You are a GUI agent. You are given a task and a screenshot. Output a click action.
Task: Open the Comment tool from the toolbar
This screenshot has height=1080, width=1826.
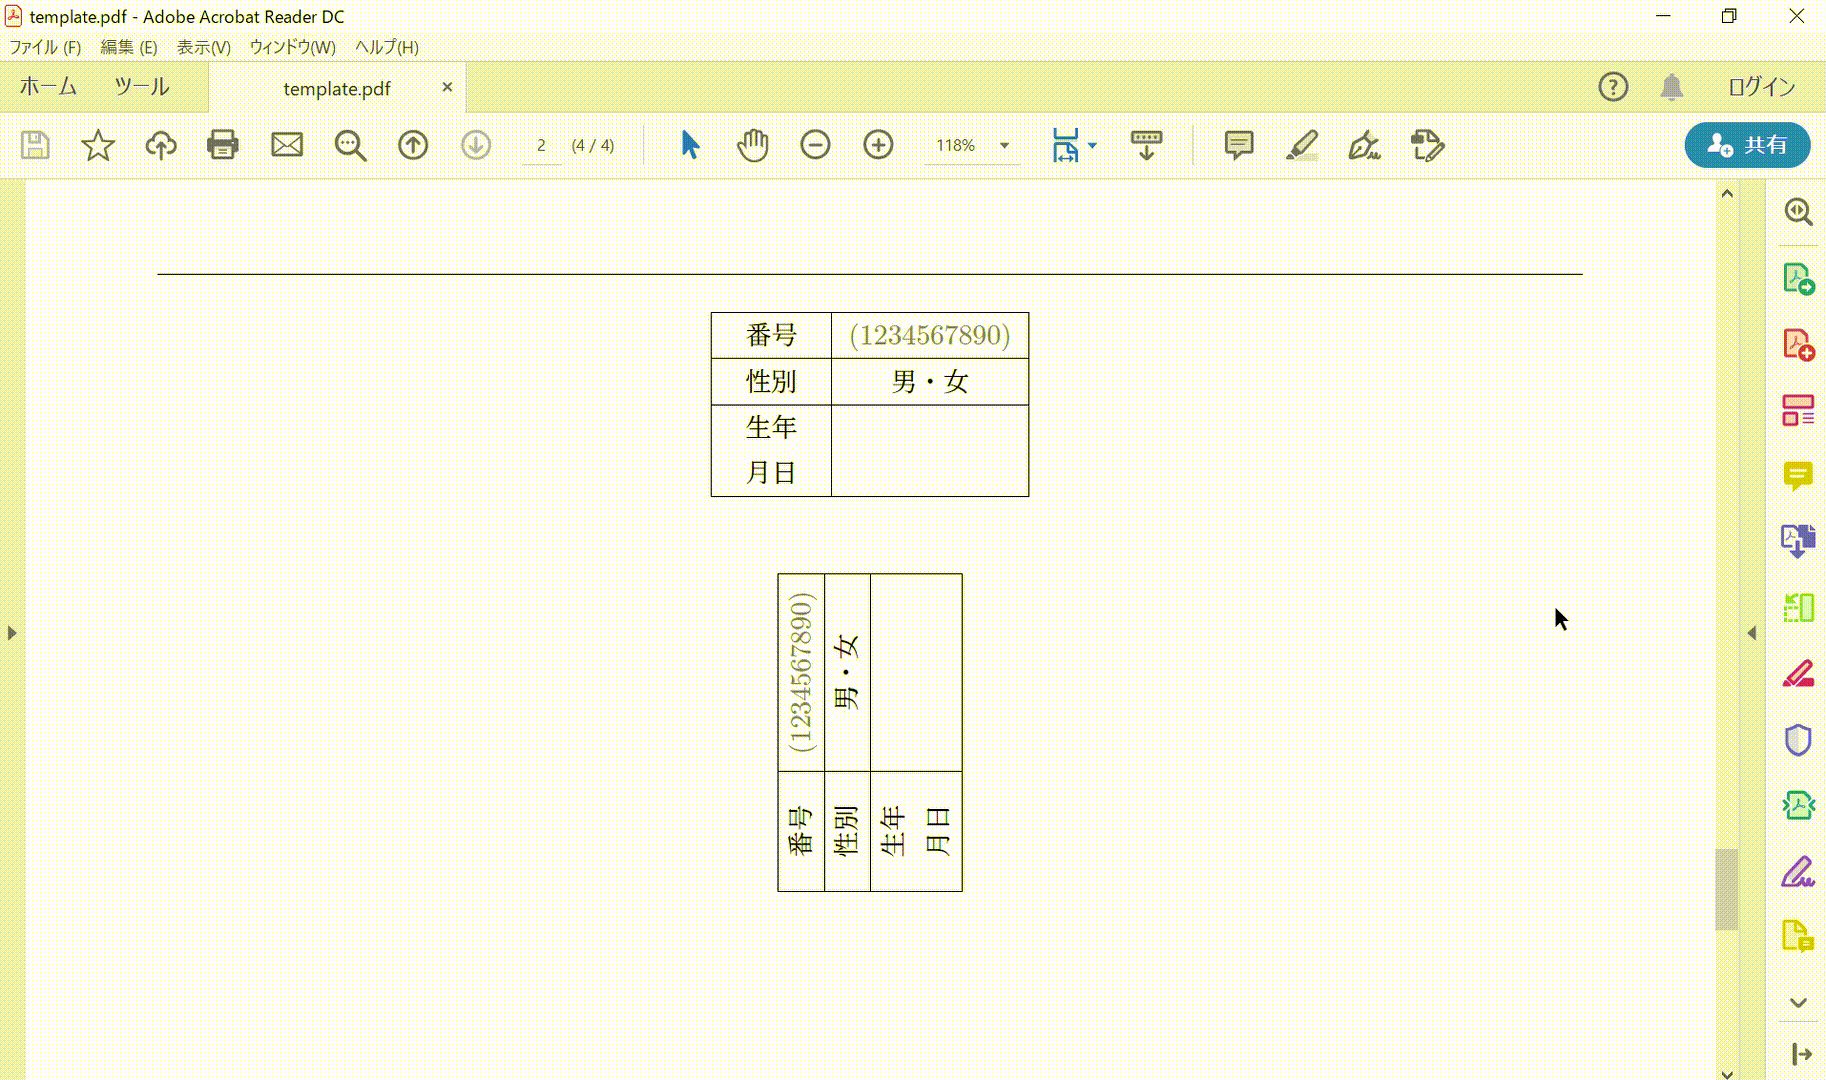click(1239, 145)
